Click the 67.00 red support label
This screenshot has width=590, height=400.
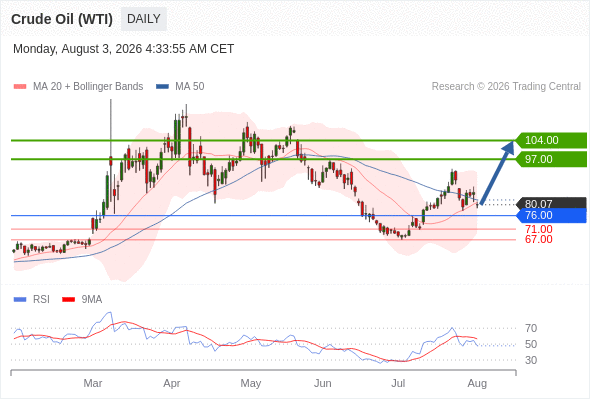(x=539, y=239)
